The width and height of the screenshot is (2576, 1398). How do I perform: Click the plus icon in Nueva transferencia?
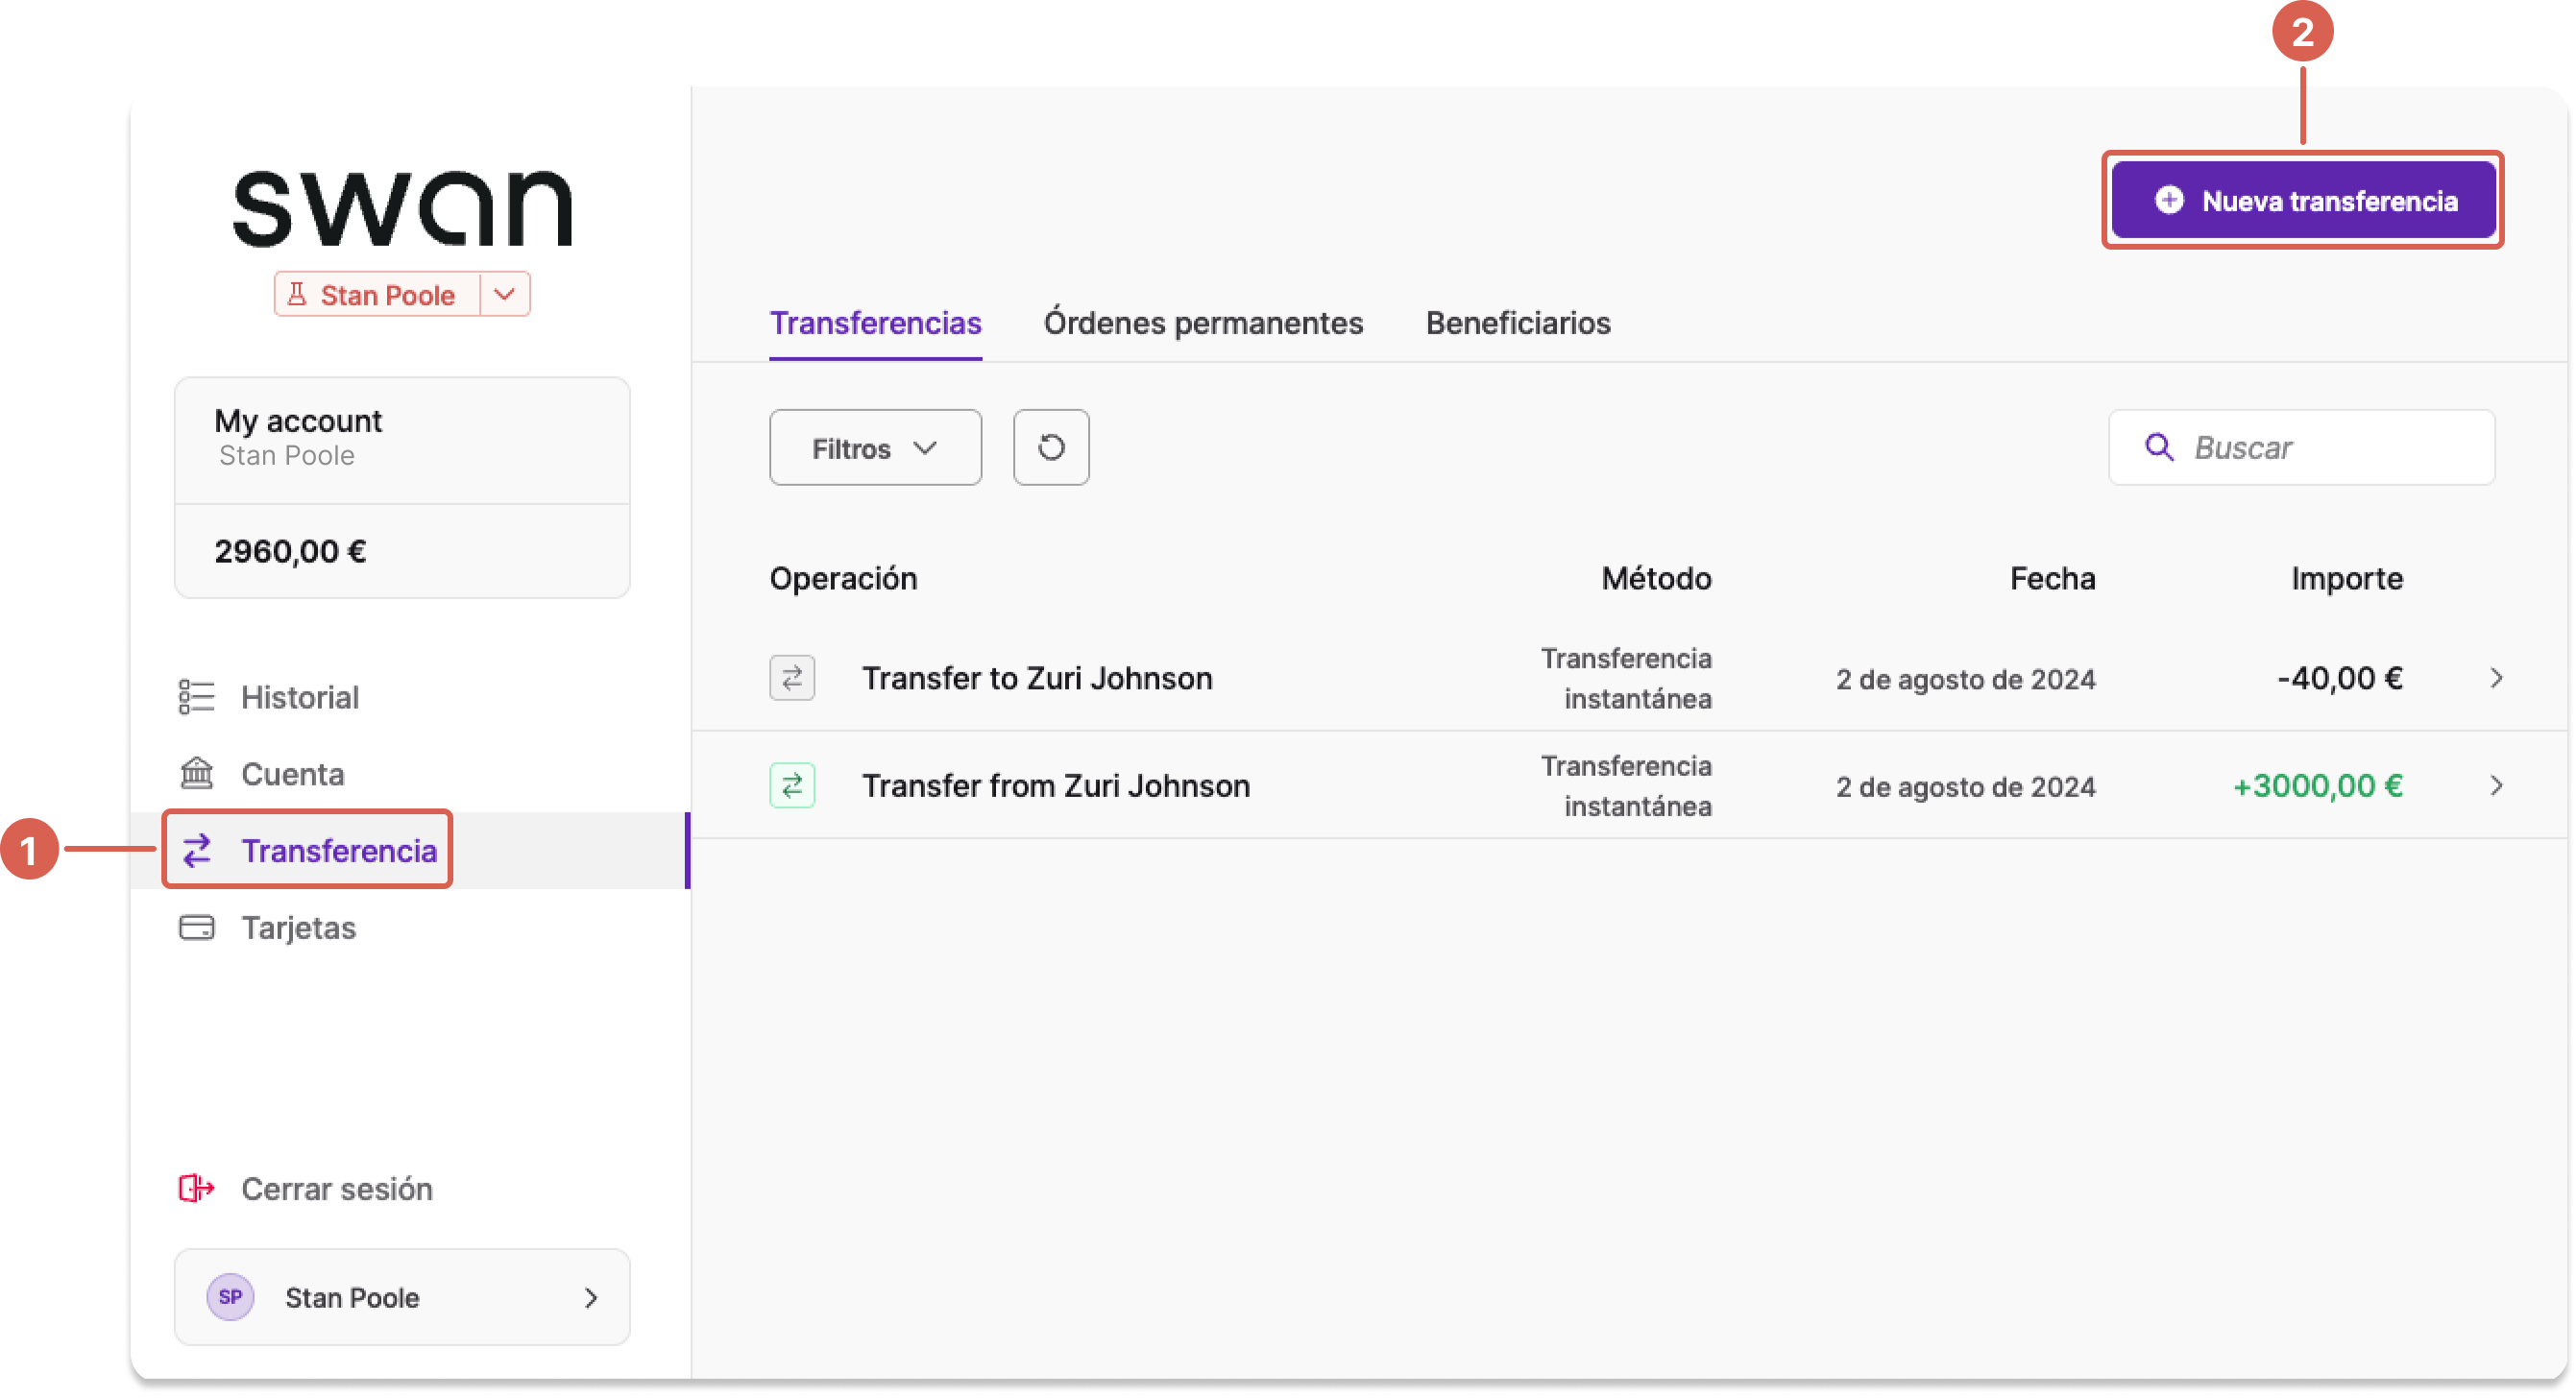tap(2168, 200)
